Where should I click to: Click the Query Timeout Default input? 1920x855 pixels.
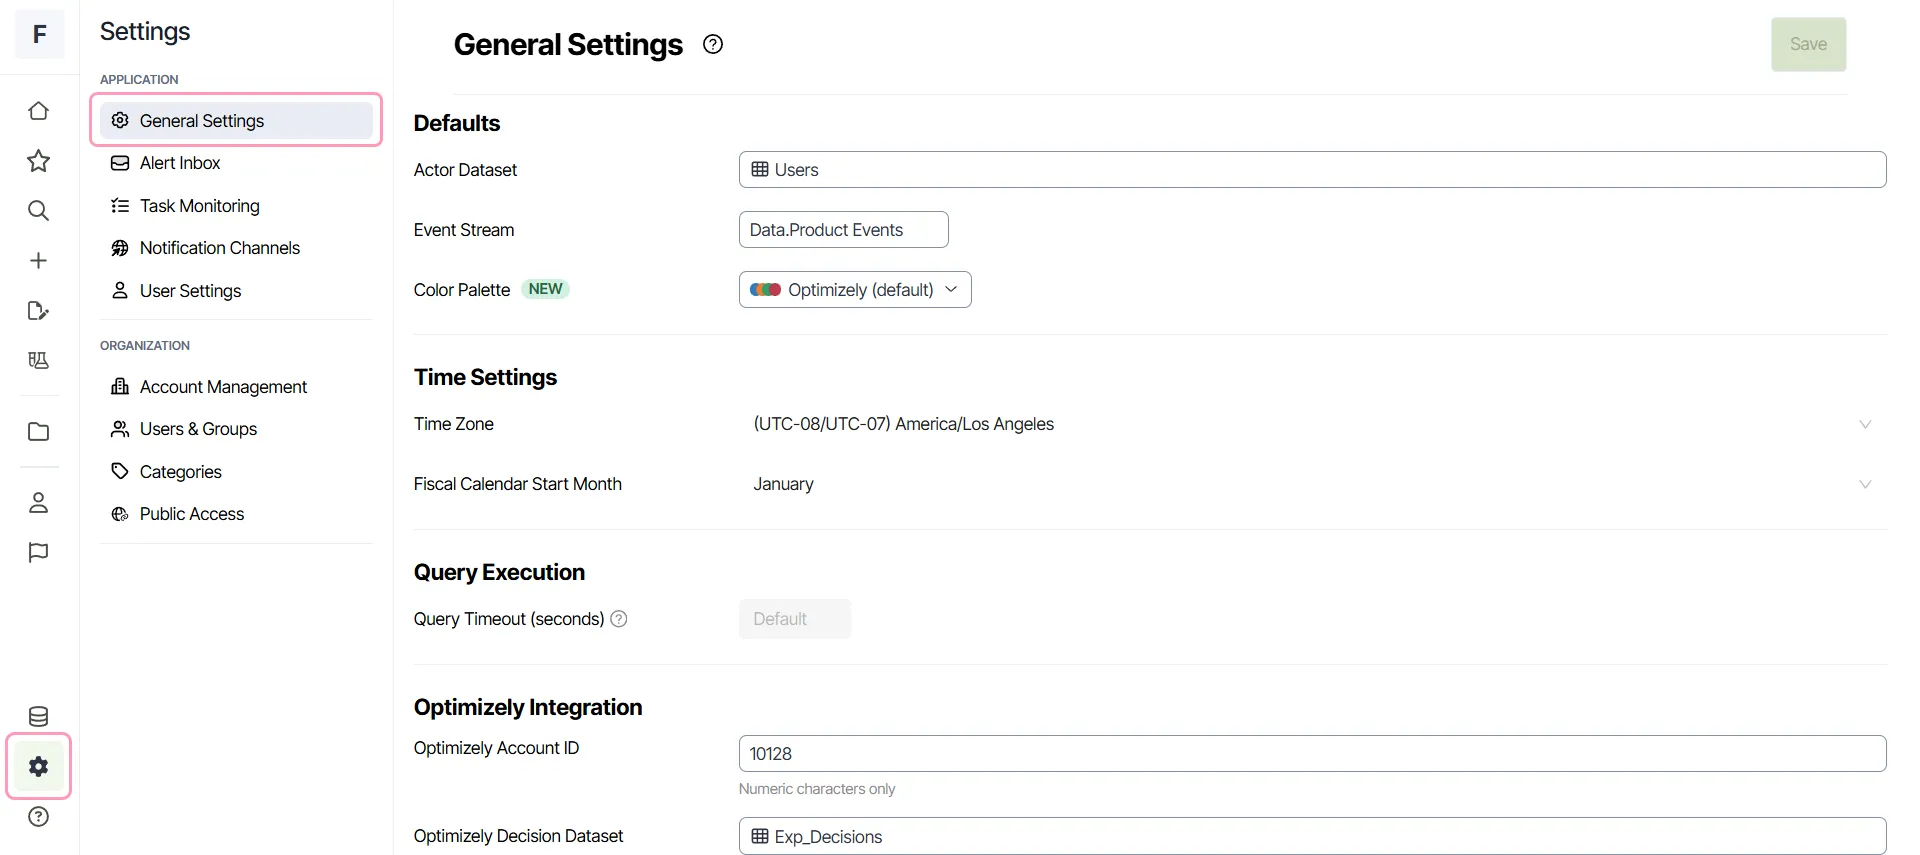pyautogui.click(x=795, y=619)
